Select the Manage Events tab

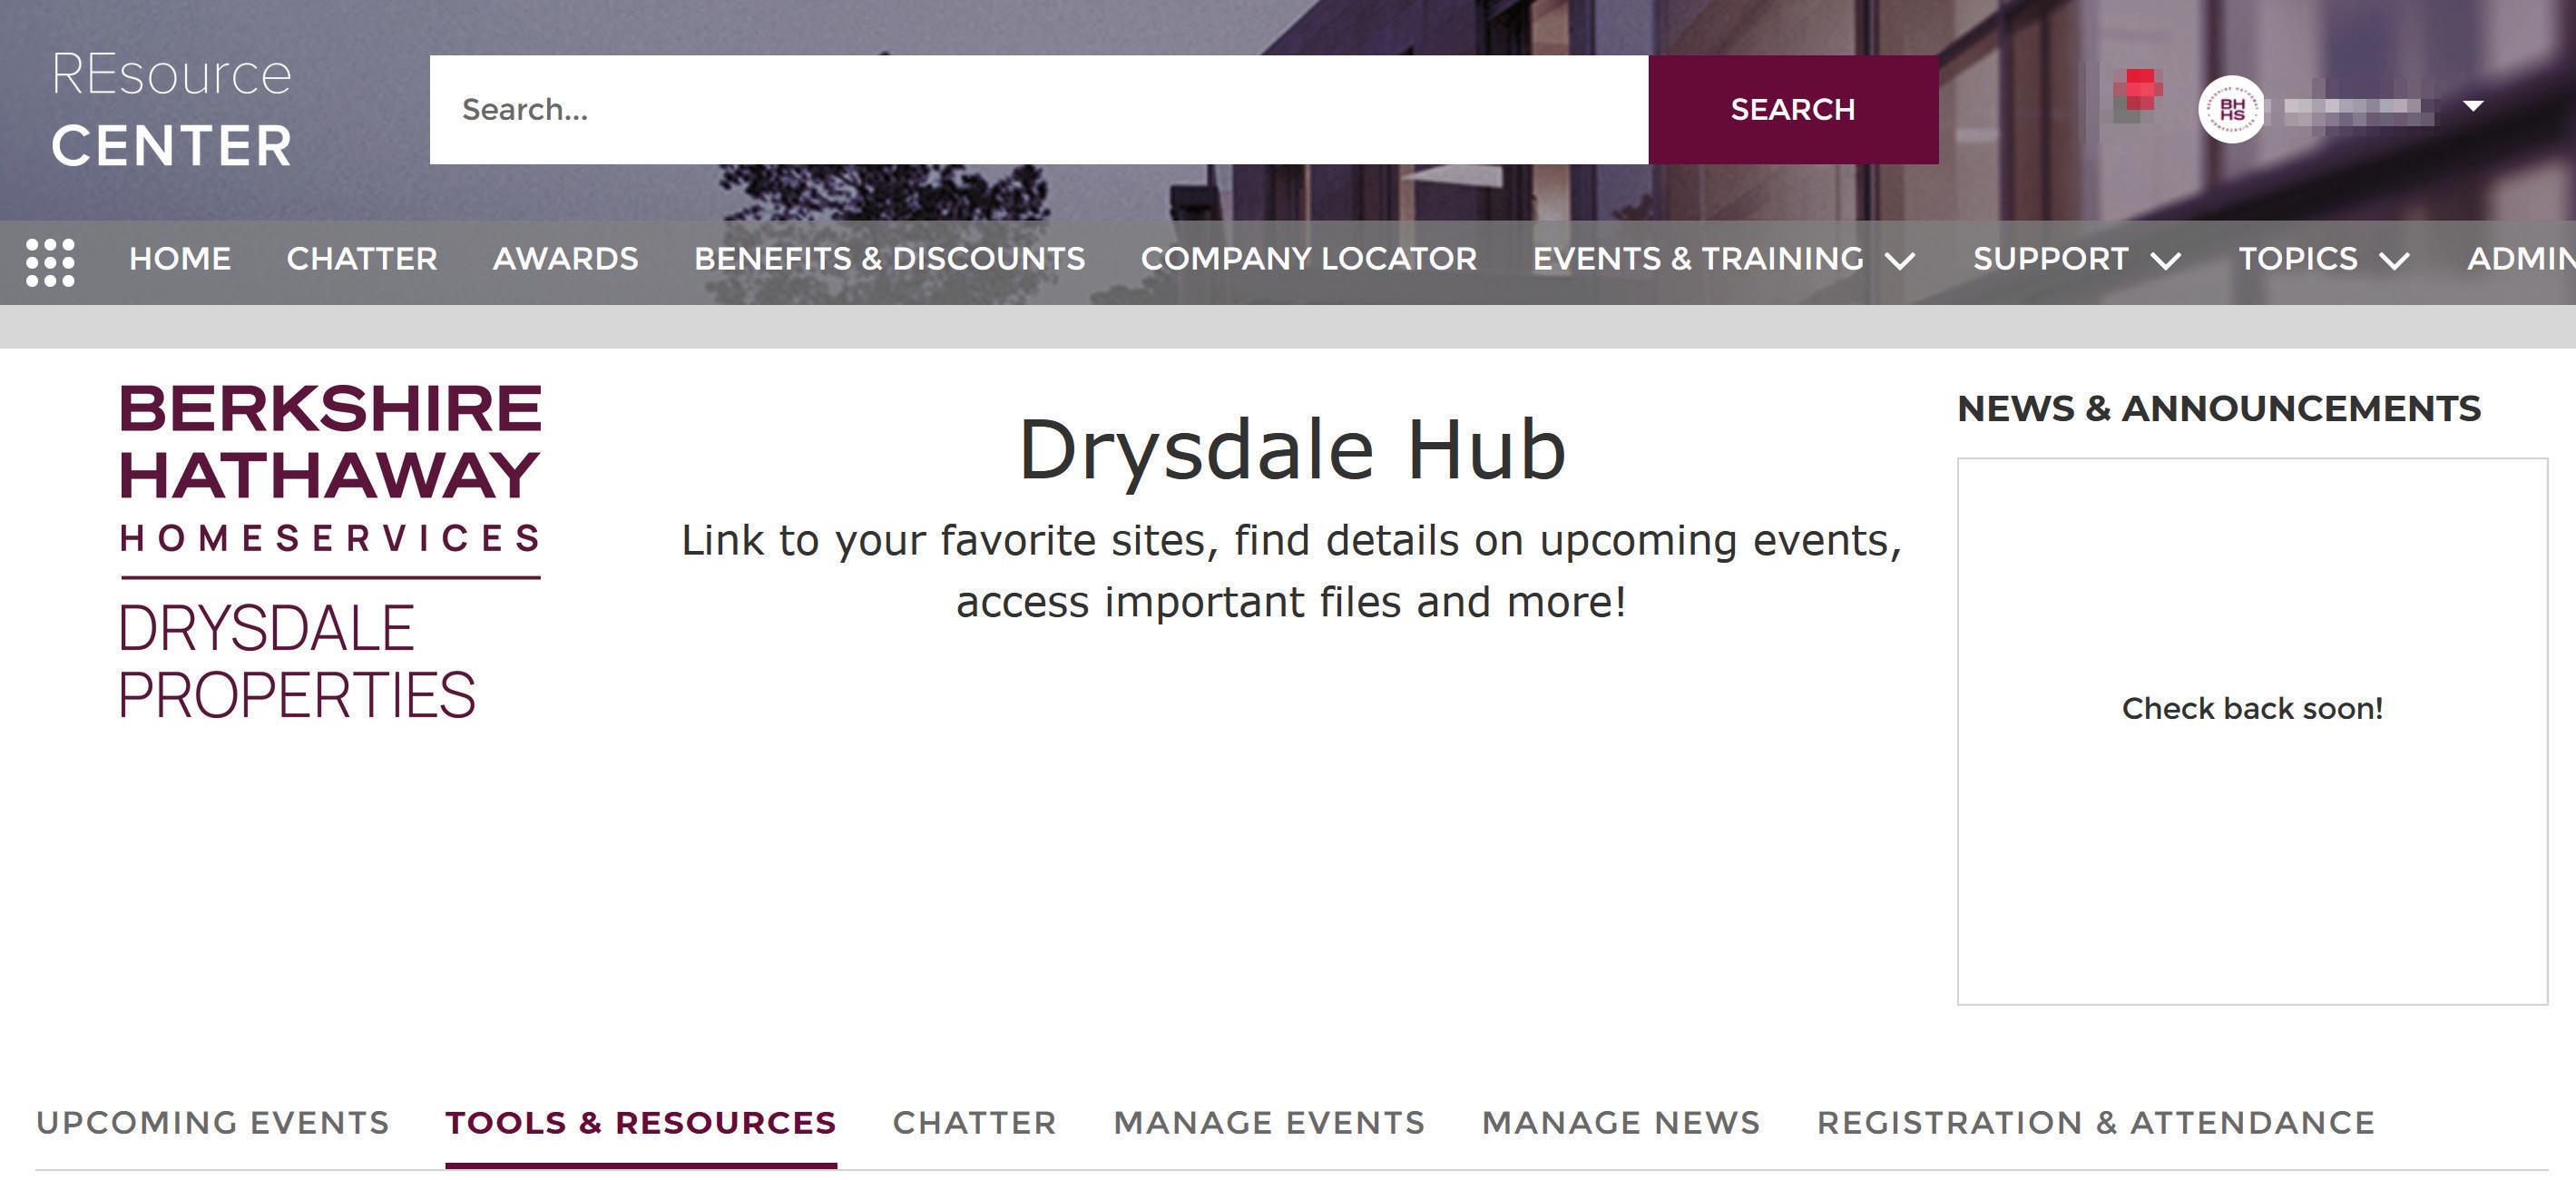click(x=1269, y=1123)
